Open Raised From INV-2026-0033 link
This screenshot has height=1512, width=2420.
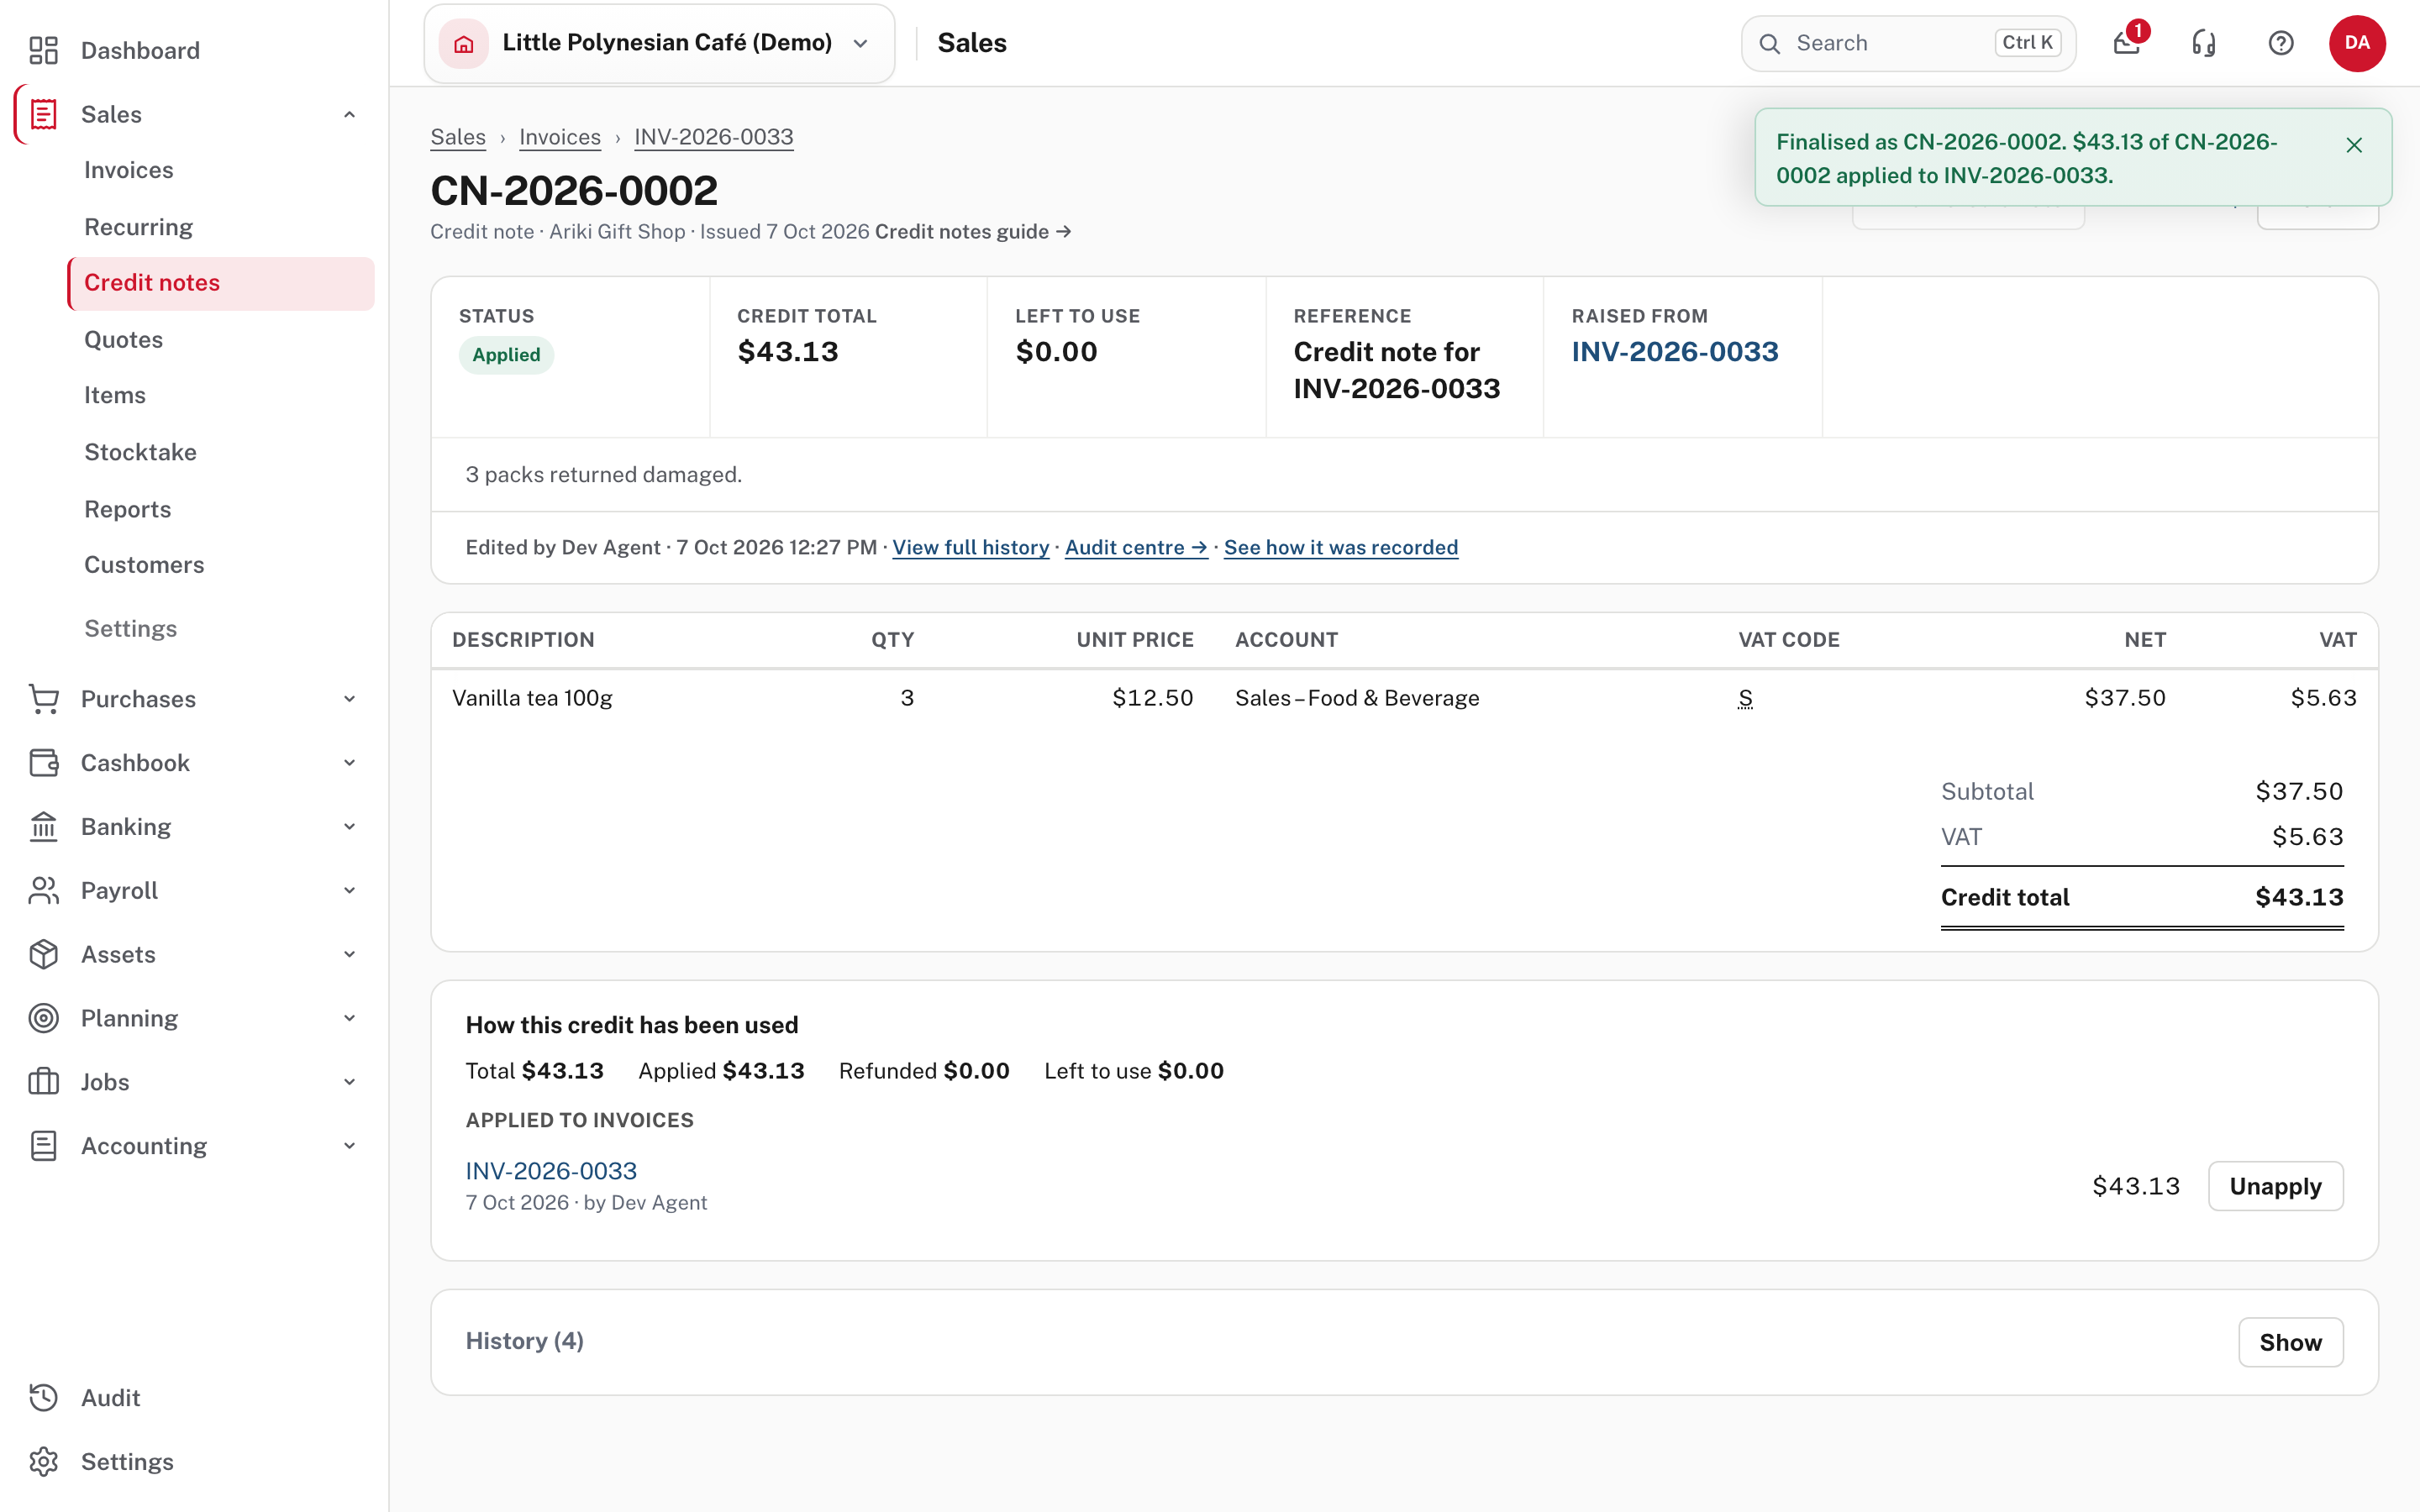[1675, 352]
